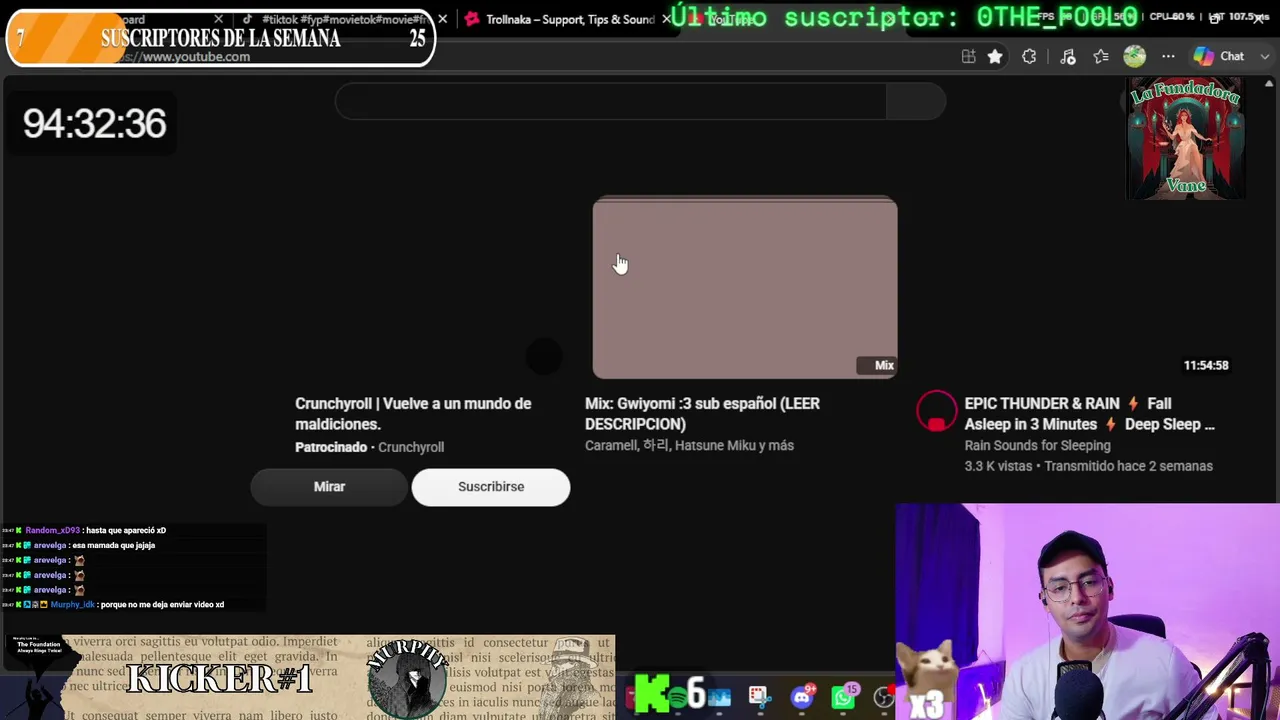
Task: Click the 'Patrocinado · Crunchyroll' label
Action: click(369, 447)
